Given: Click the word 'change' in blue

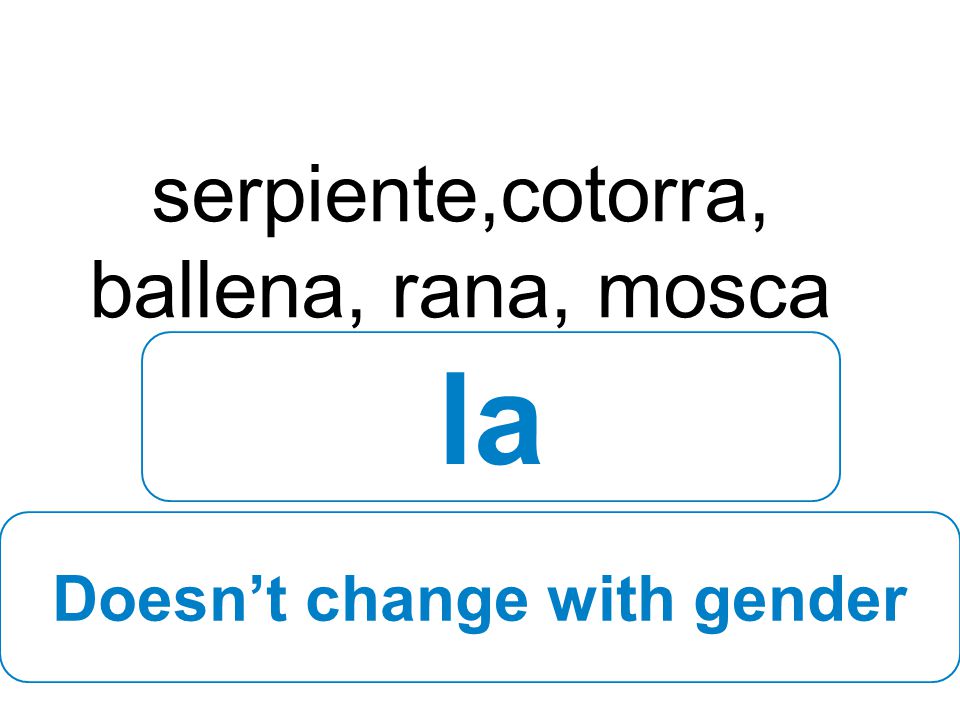Looking at the screenshot, I should pos(418,603).
